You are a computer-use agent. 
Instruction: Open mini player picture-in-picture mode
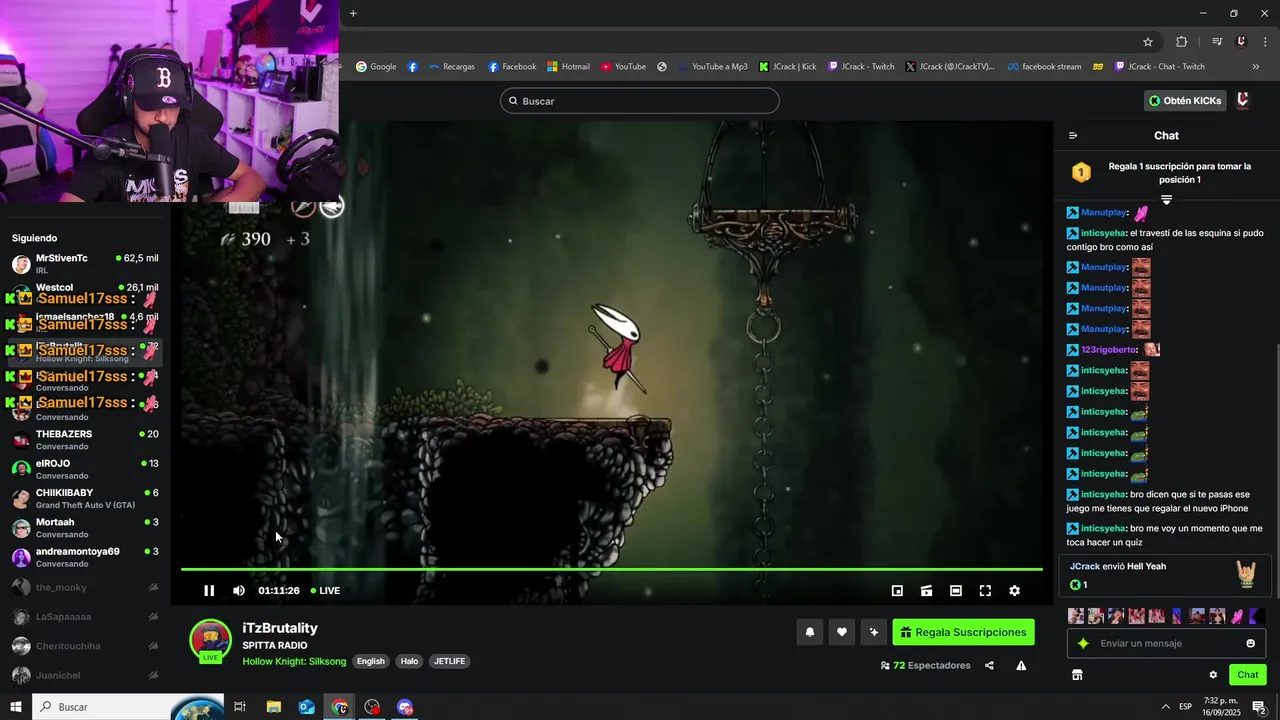click(897, 591)
